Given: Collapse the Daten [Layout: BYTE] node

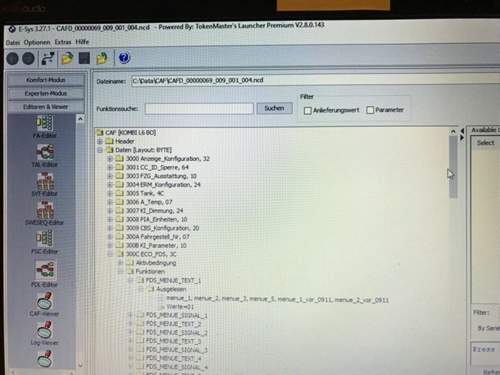Looking at the screenshot, I should pyautogui.click(x=100, y=150).
